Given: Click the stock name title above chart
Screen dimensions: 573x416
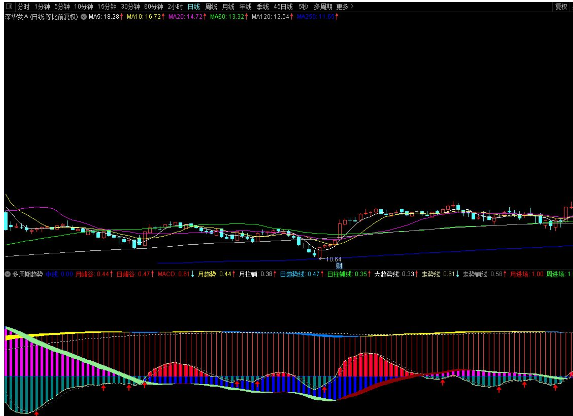Looking at the screenshot, I should point(42,17).
